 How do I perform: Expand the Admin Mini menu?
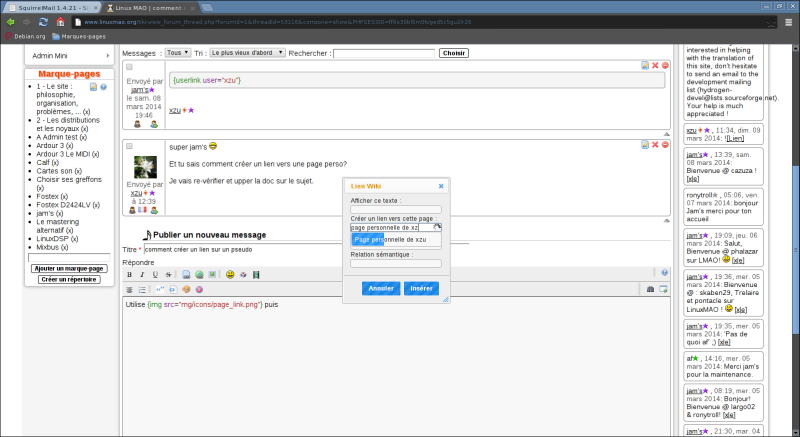pos(69,56)
